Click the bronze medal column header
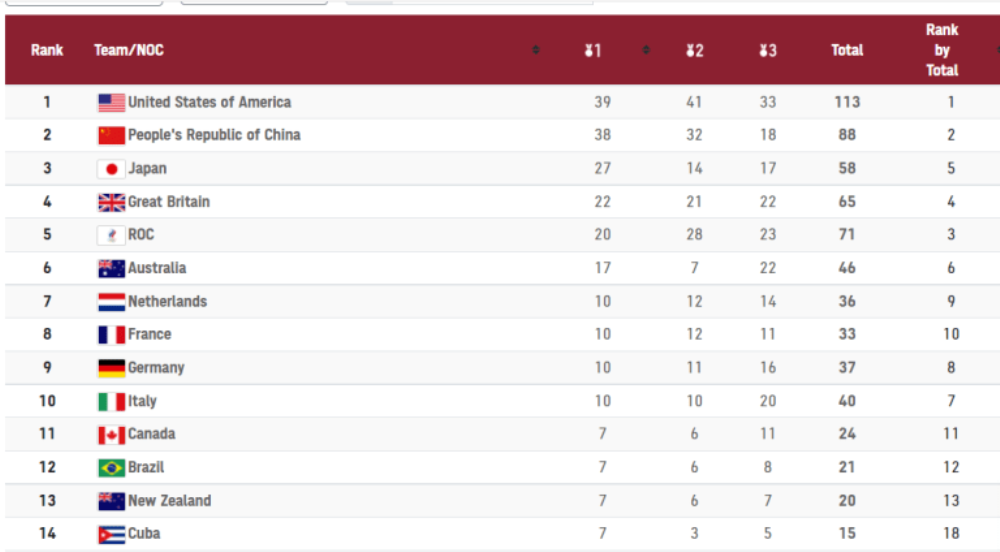The height and width of the screenshot is (552, 1000). pos(768,50)
